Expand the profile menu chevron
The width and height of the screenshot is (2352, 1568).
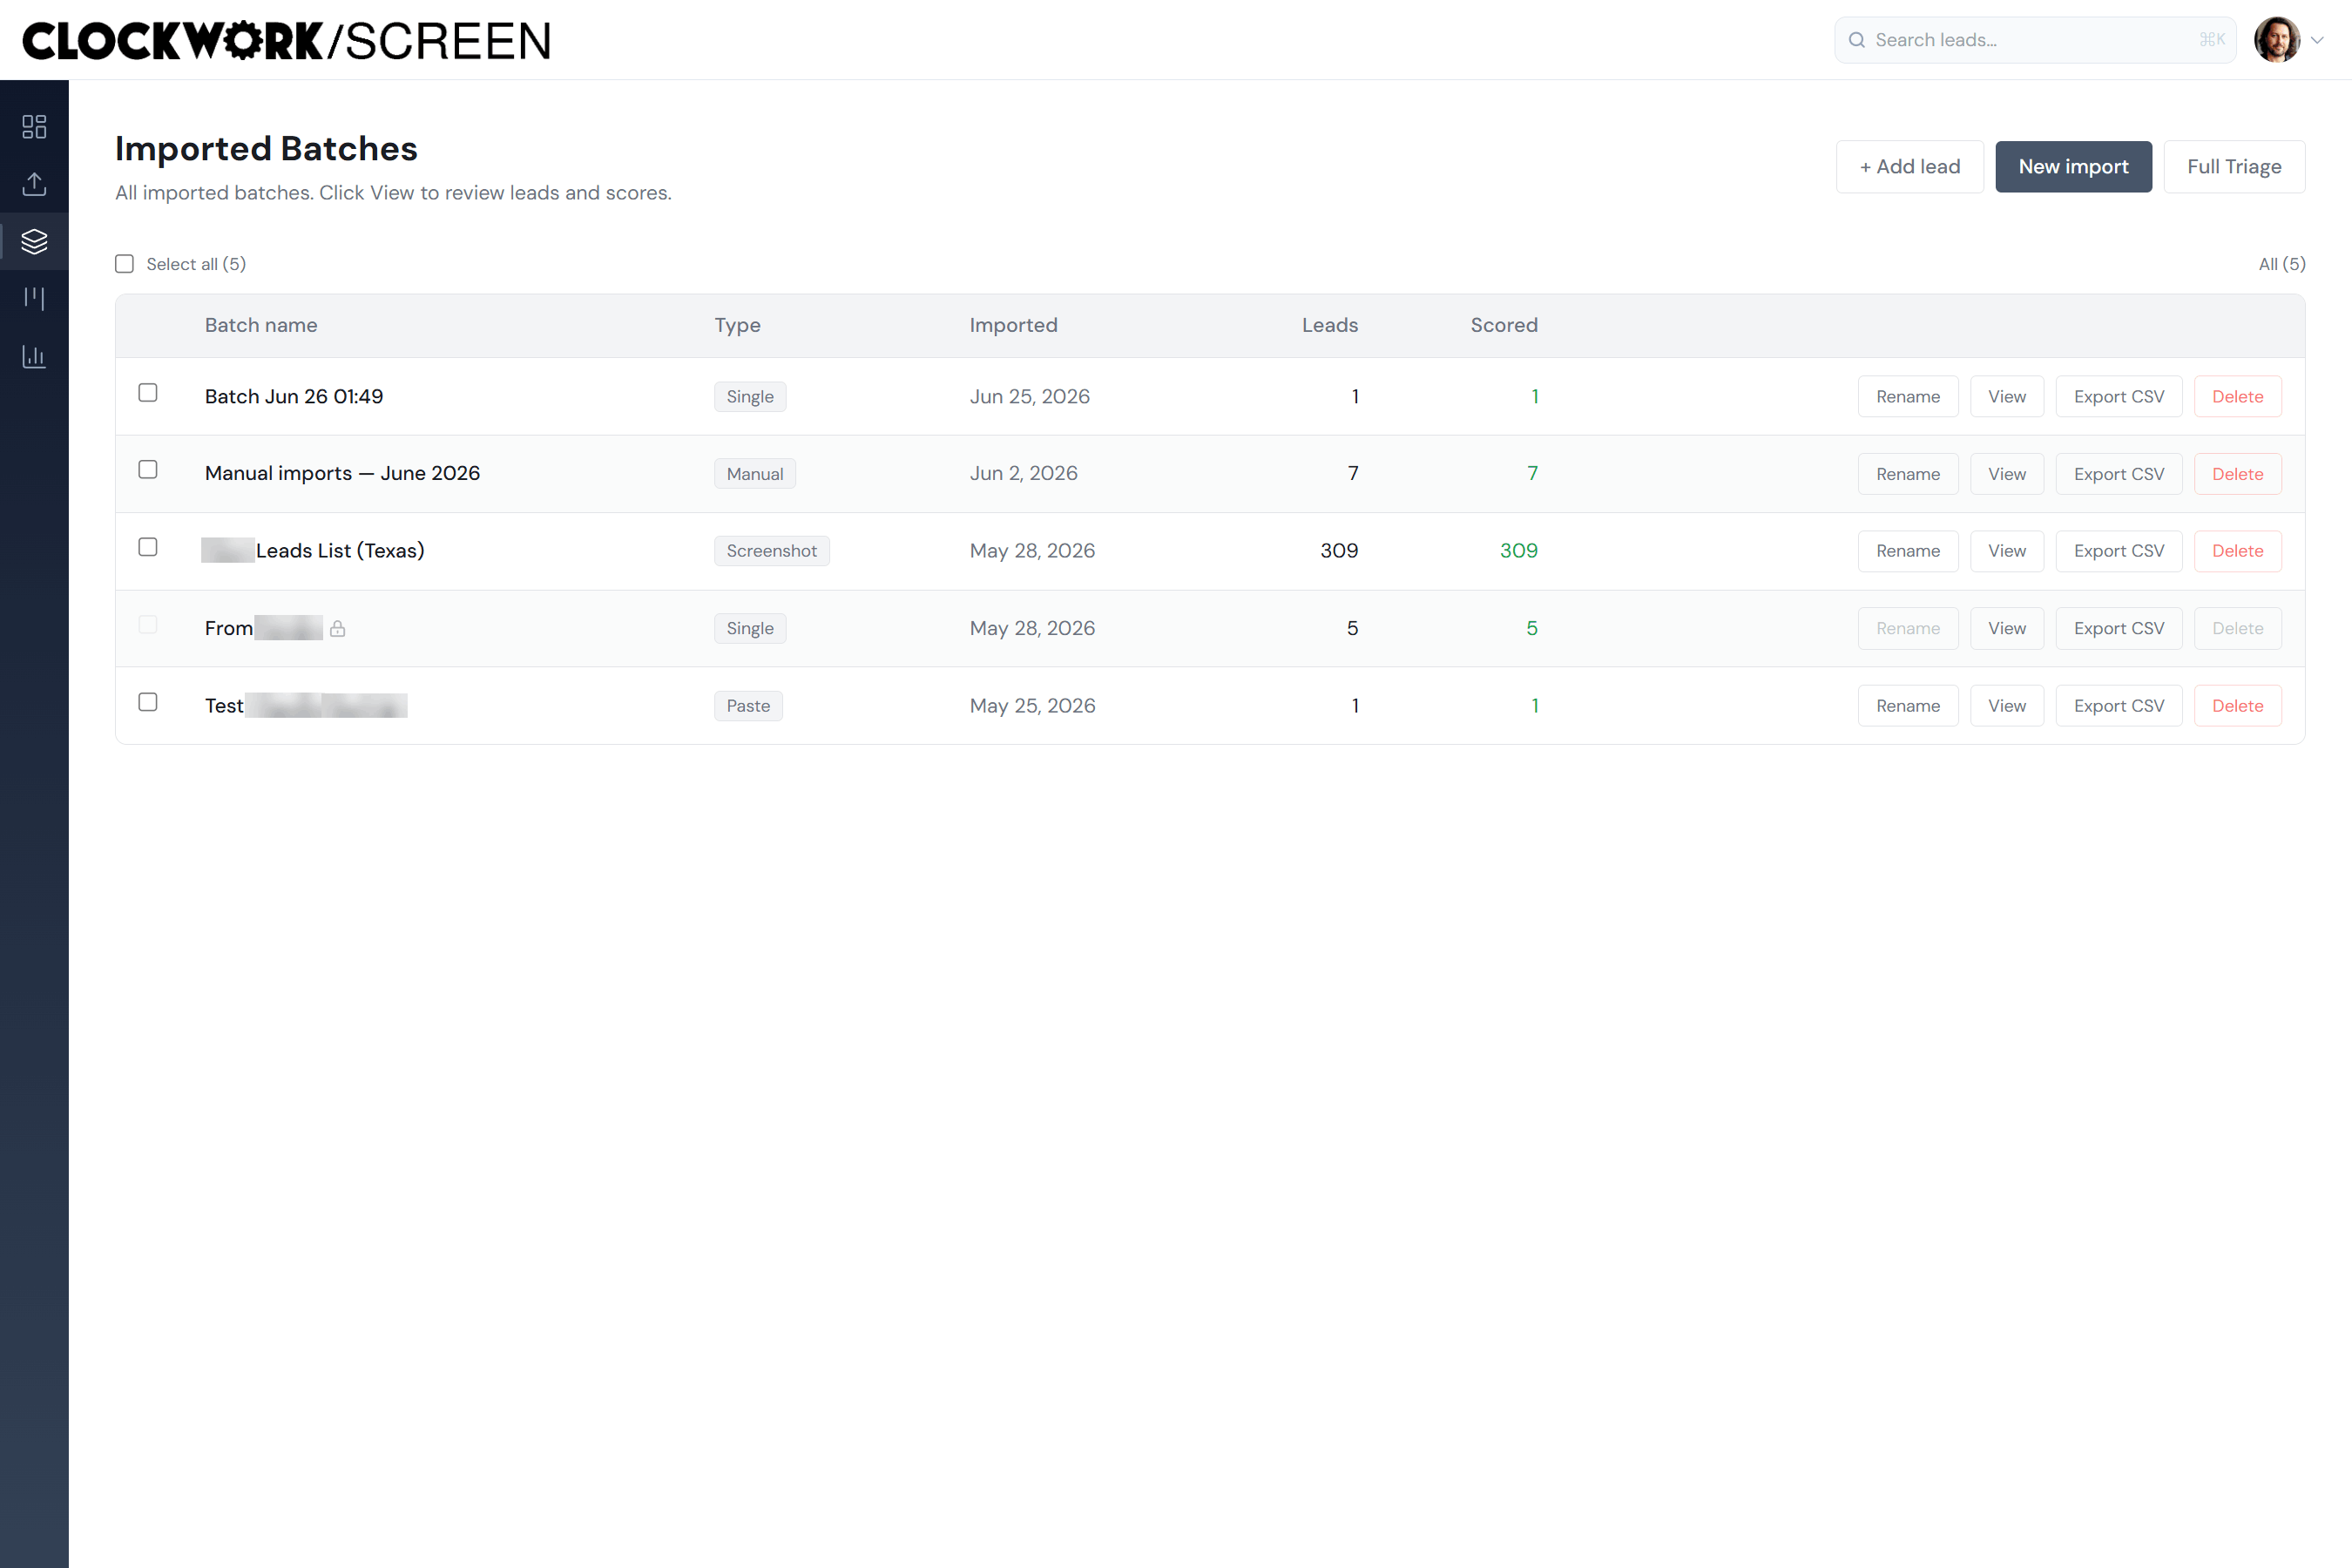point(2318,40)
